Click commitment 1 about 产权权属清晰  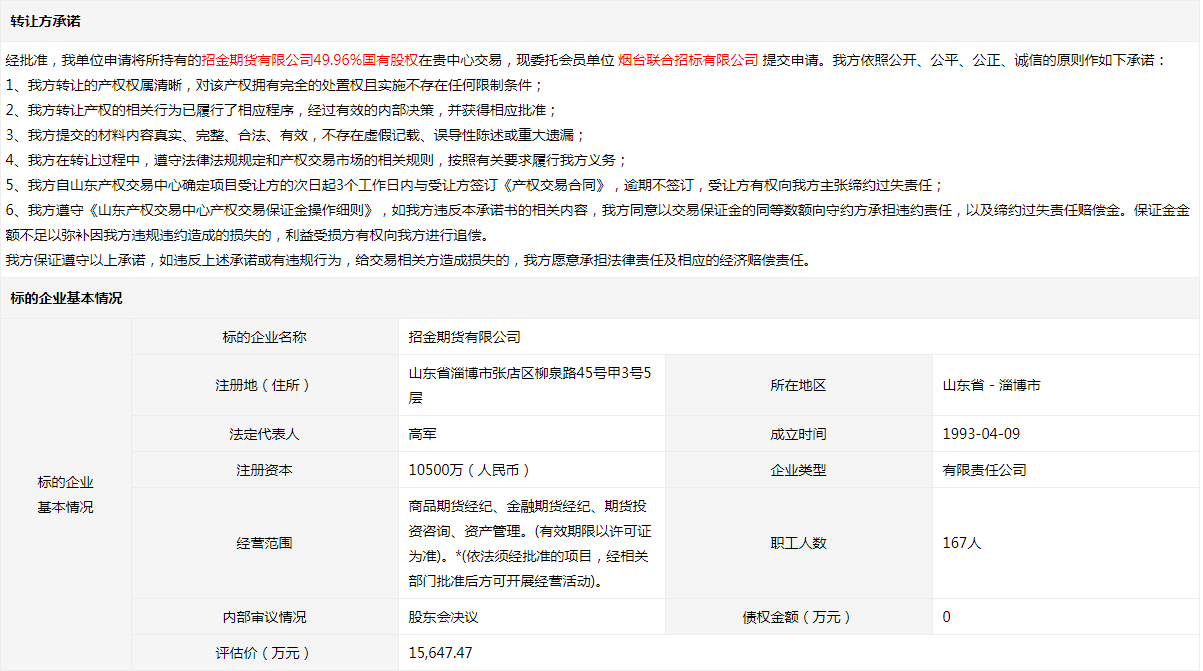click(x=275, y=85)
